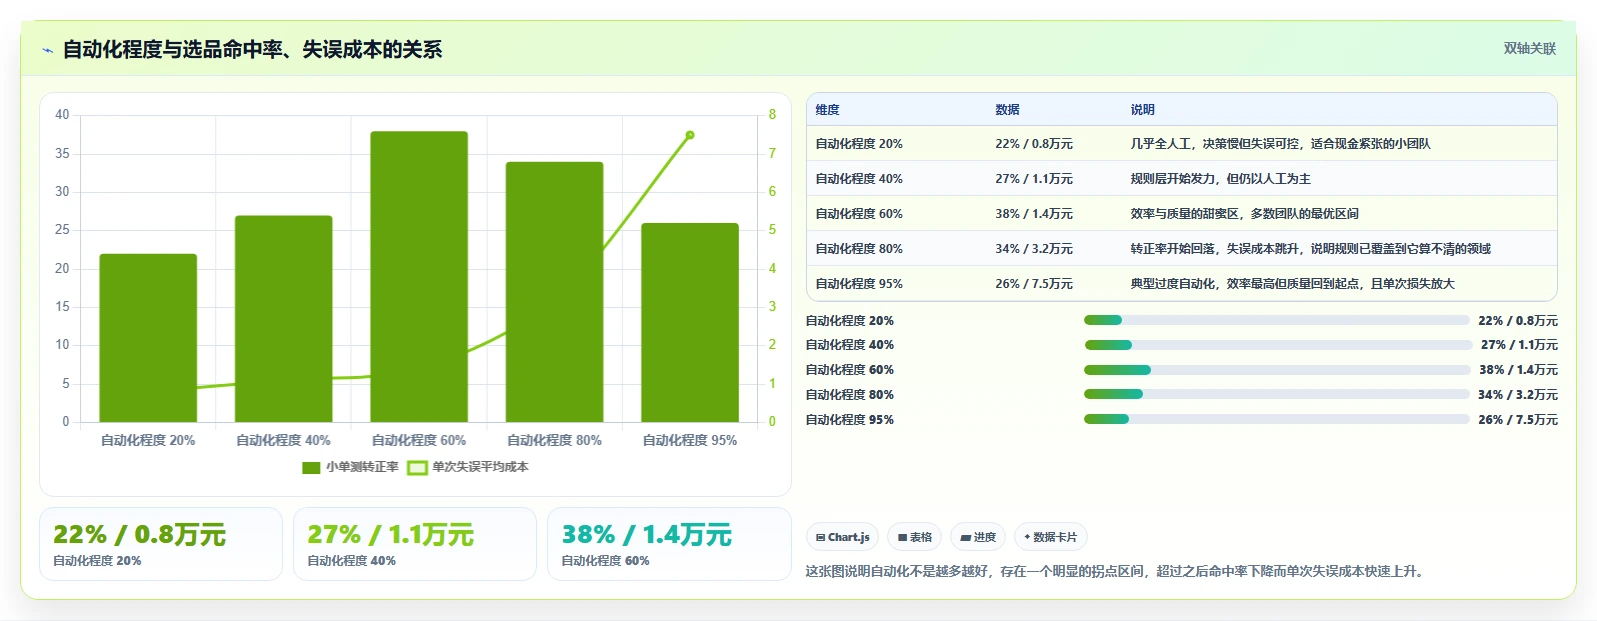The width and height of the screenshot is (1597, 621).
Task: Click the progress bar for 自动化程度 80%
Action: click(x=1277, y=394)
